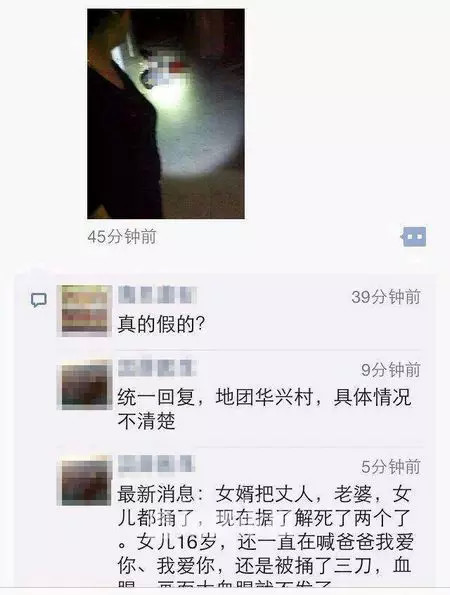Open the avatar beside '真的假的?' comment

[x=85, y=310]
